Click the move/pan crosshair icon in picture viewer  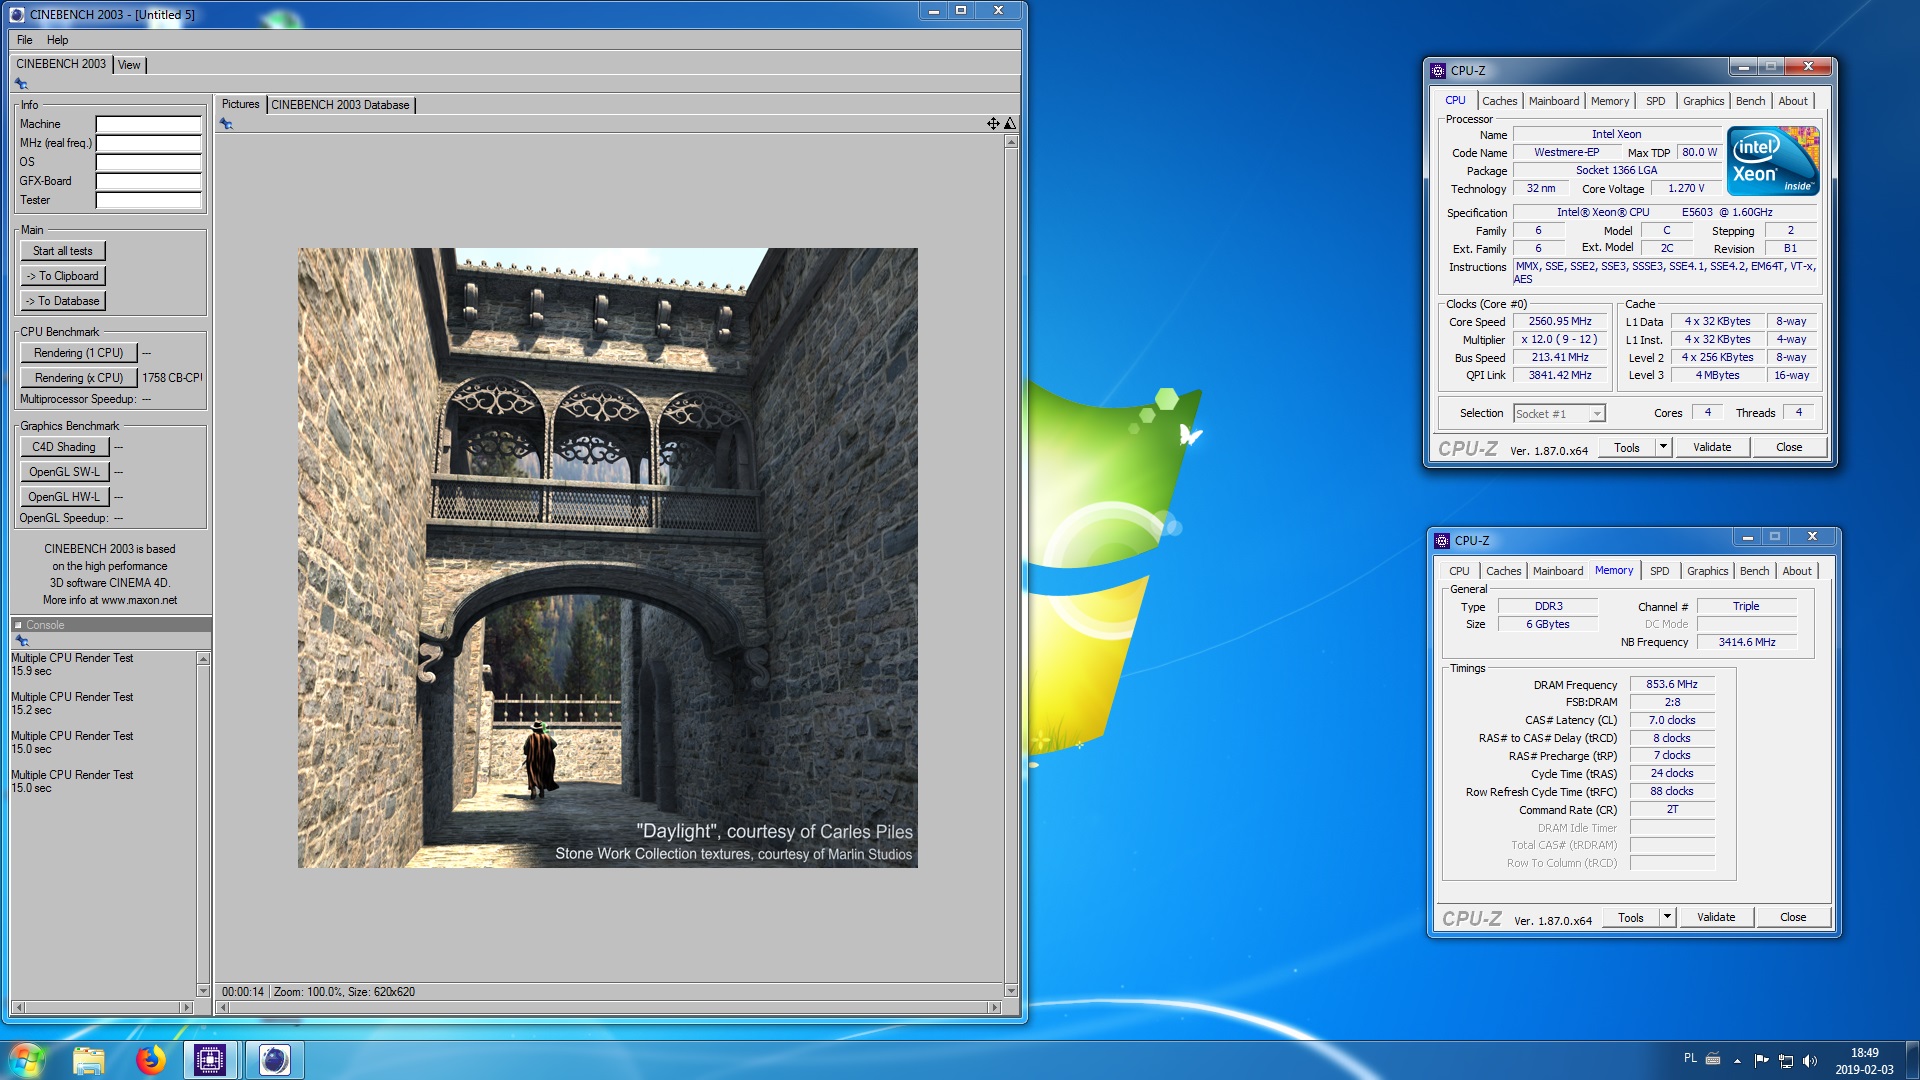(x=993, y=124)
